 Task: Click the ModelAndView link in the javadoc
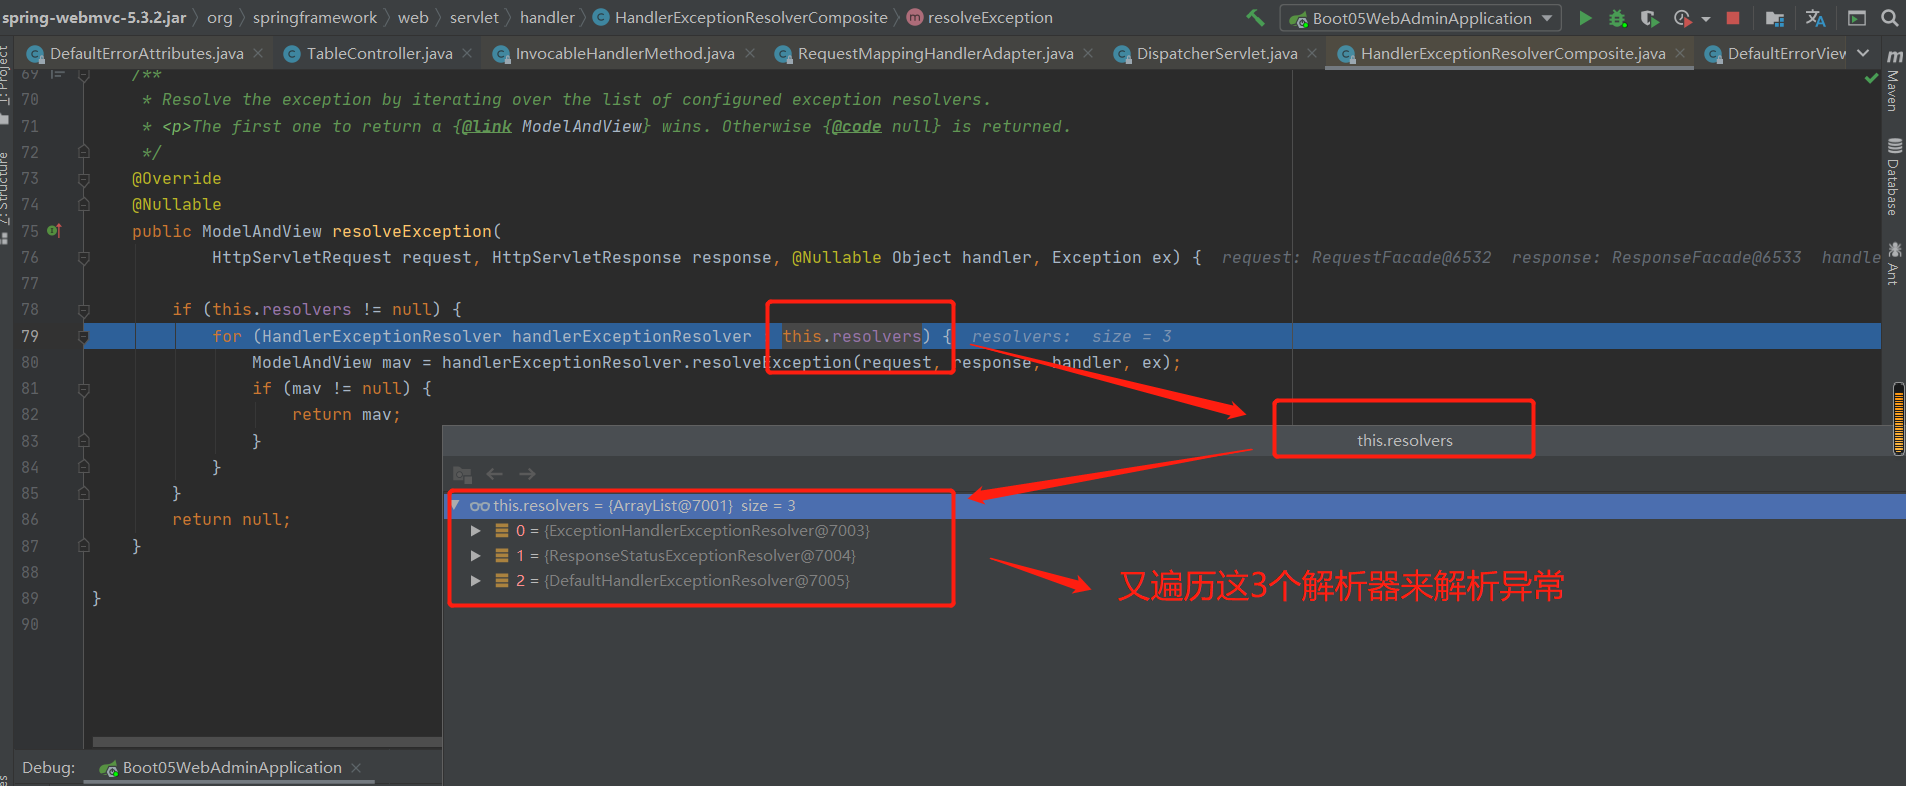581,127
